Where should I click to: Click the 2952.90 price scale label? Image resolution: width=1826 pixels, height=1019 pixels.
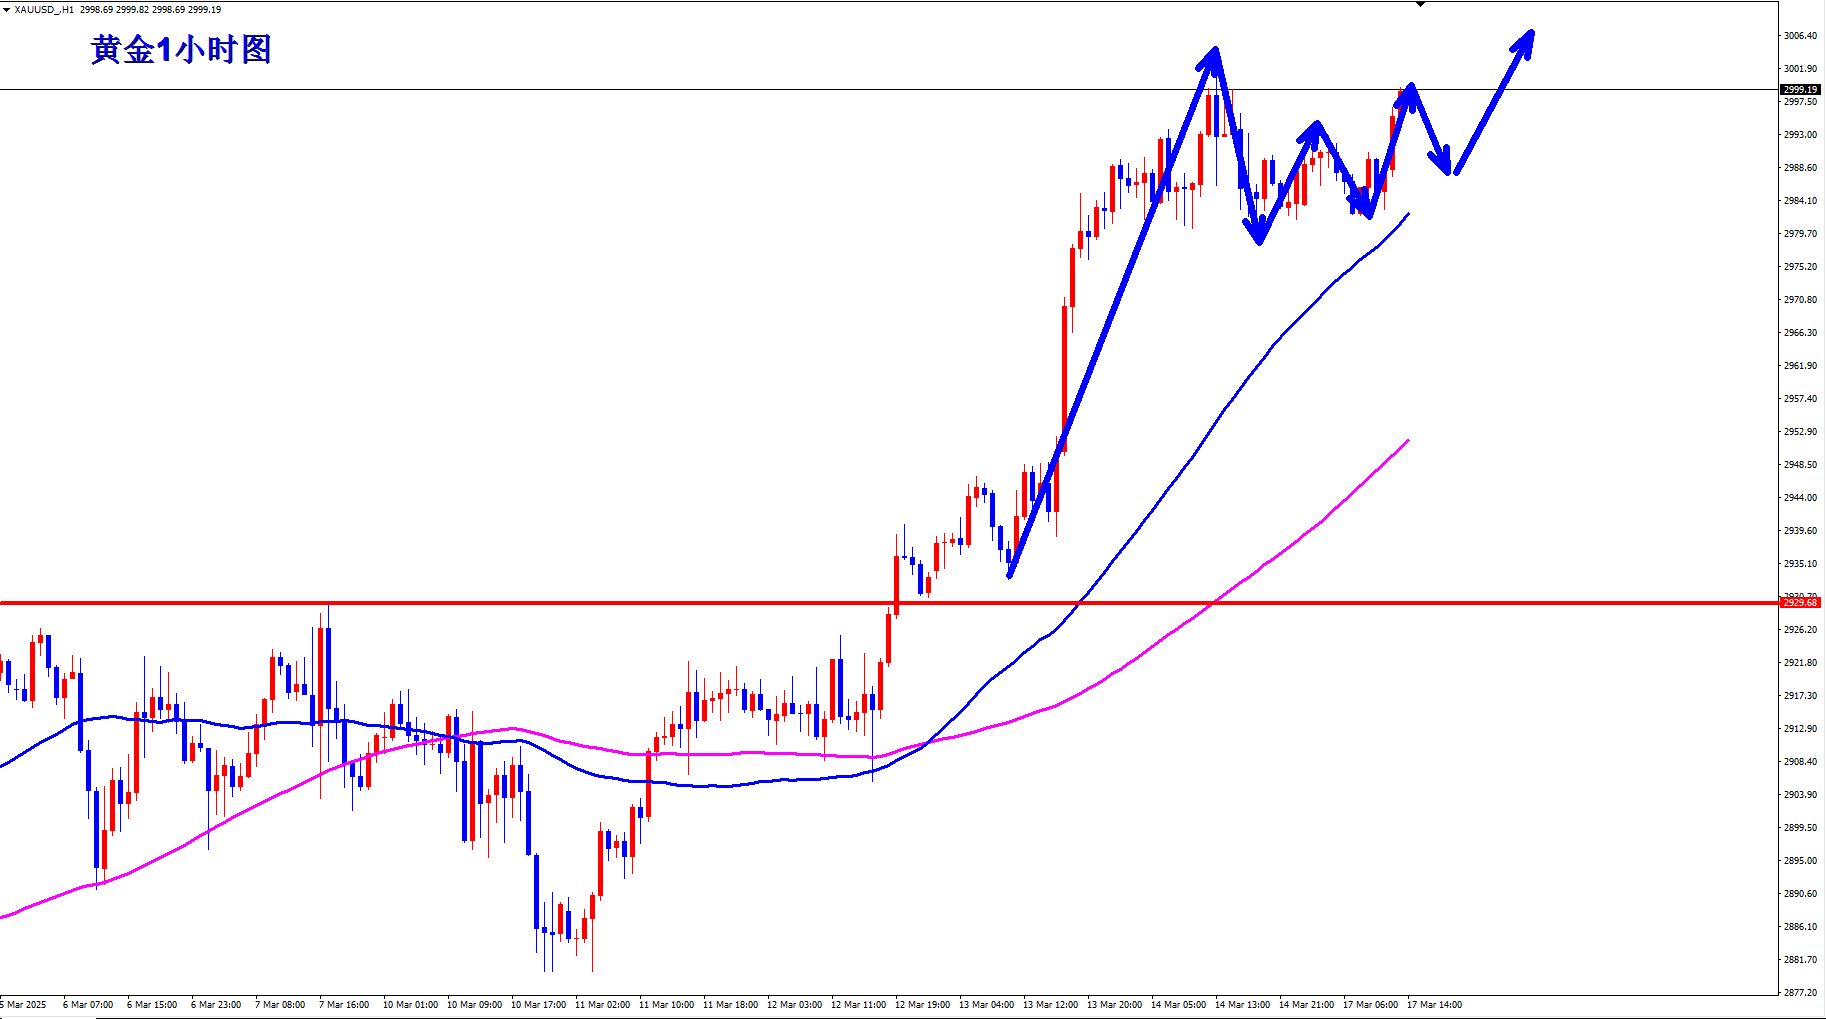1800,432
